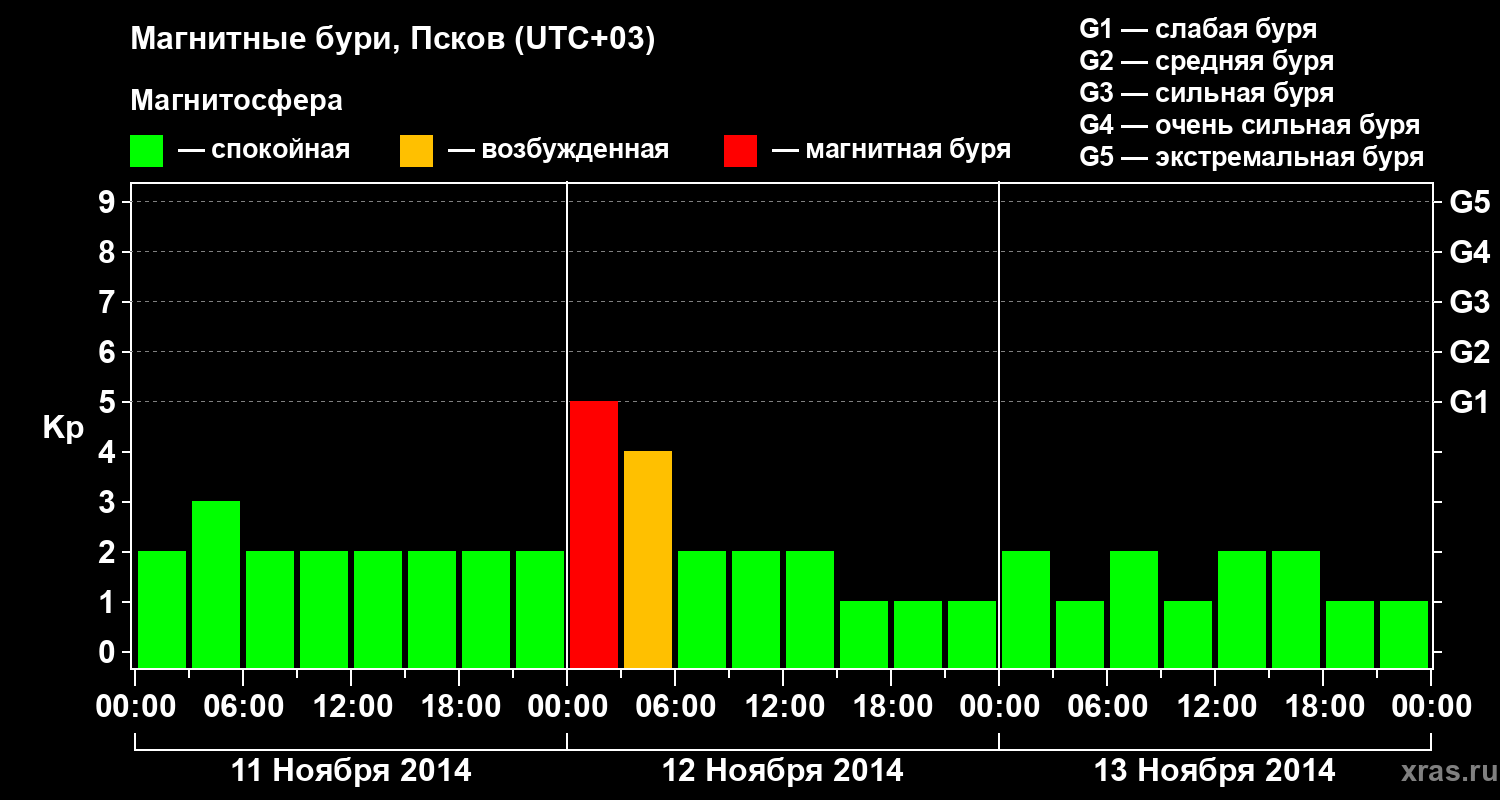Click the 'Магнитосфера' legend heading

click(236, 101)
